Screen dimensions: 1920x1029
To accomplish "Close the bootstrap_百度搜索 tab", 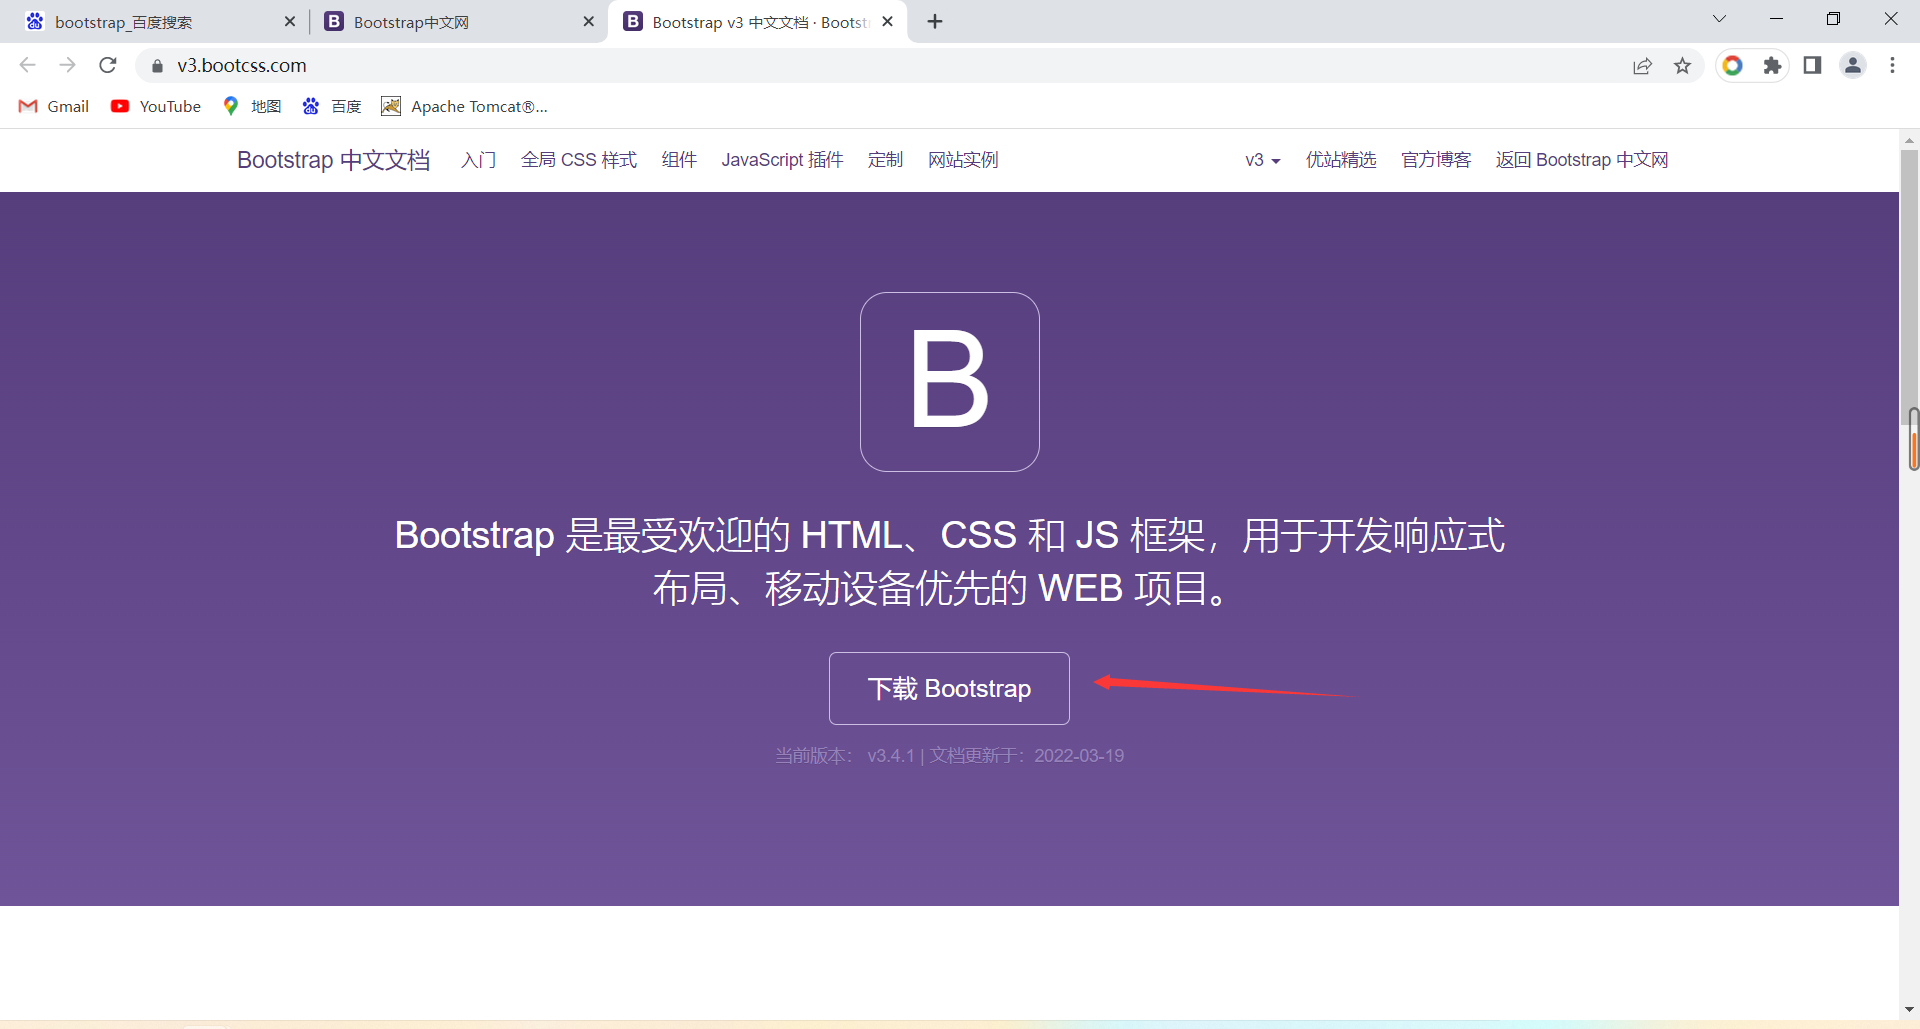I will (x=290, y=22).
